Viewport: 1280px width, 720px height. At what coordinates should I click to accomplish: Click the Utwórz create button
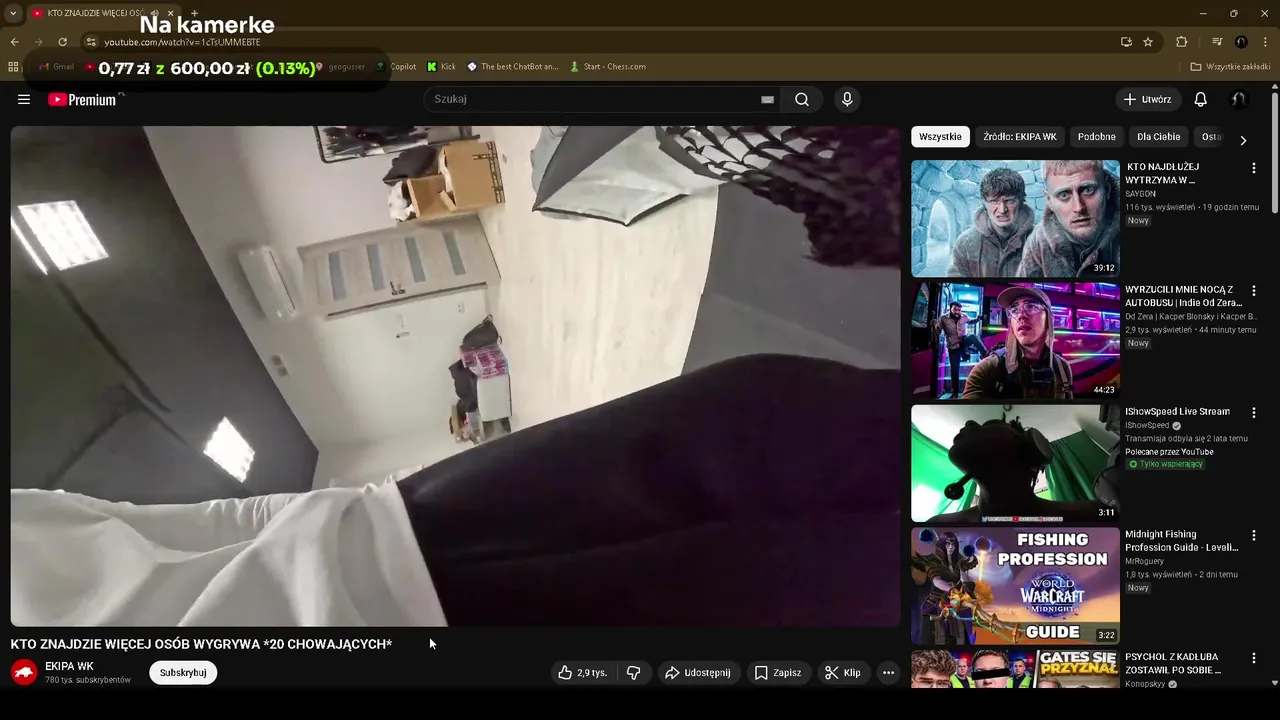pos(1147,99)
